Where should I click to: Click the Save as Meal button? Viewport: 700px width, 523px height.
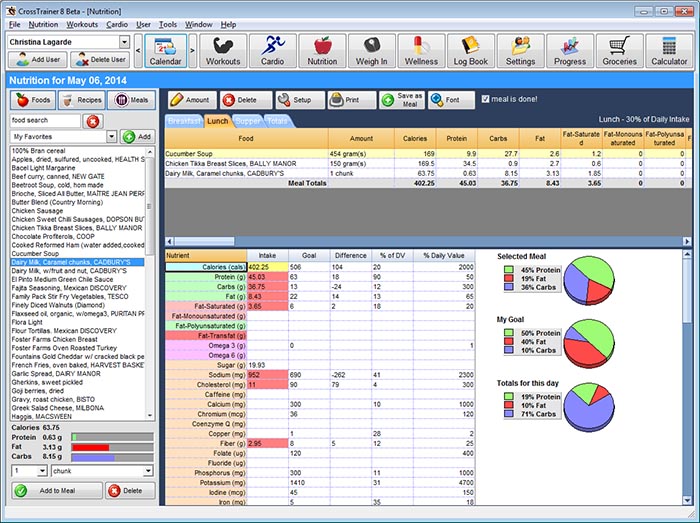click(402, 100)
